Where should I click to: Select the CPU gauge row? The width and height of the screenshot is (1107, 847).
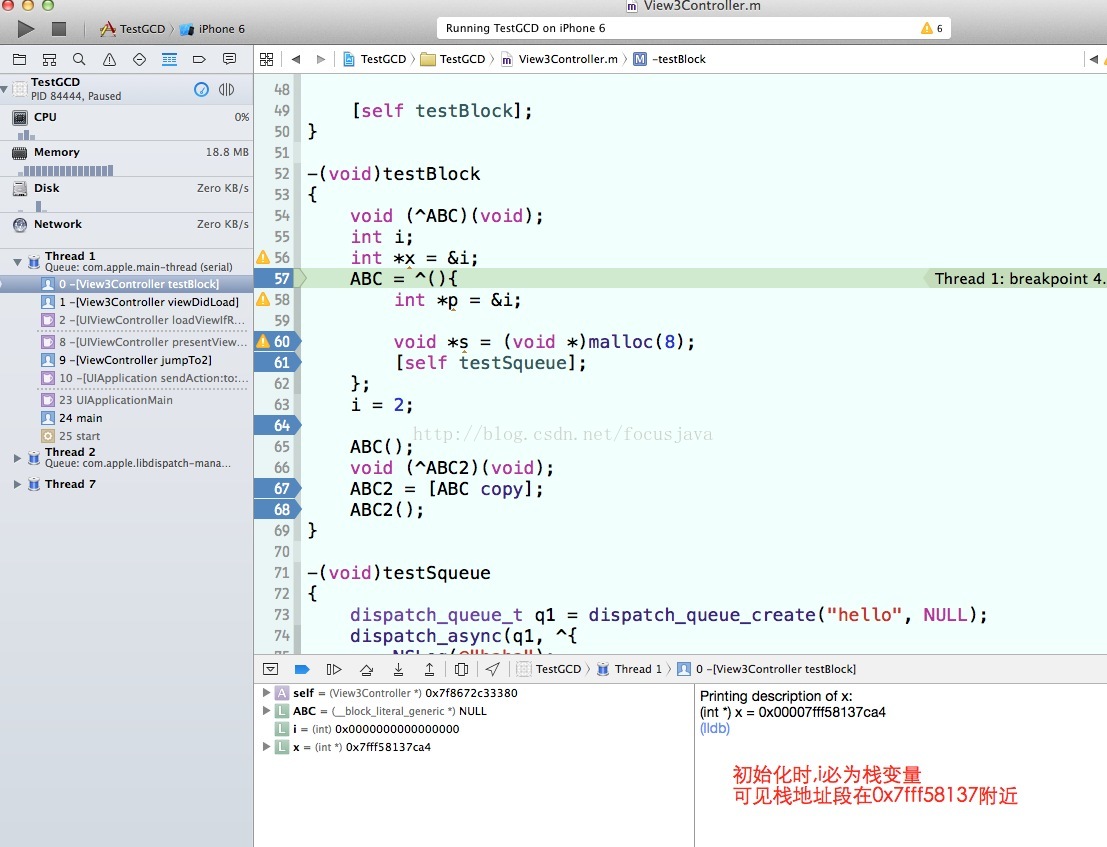tap(127, 123)
